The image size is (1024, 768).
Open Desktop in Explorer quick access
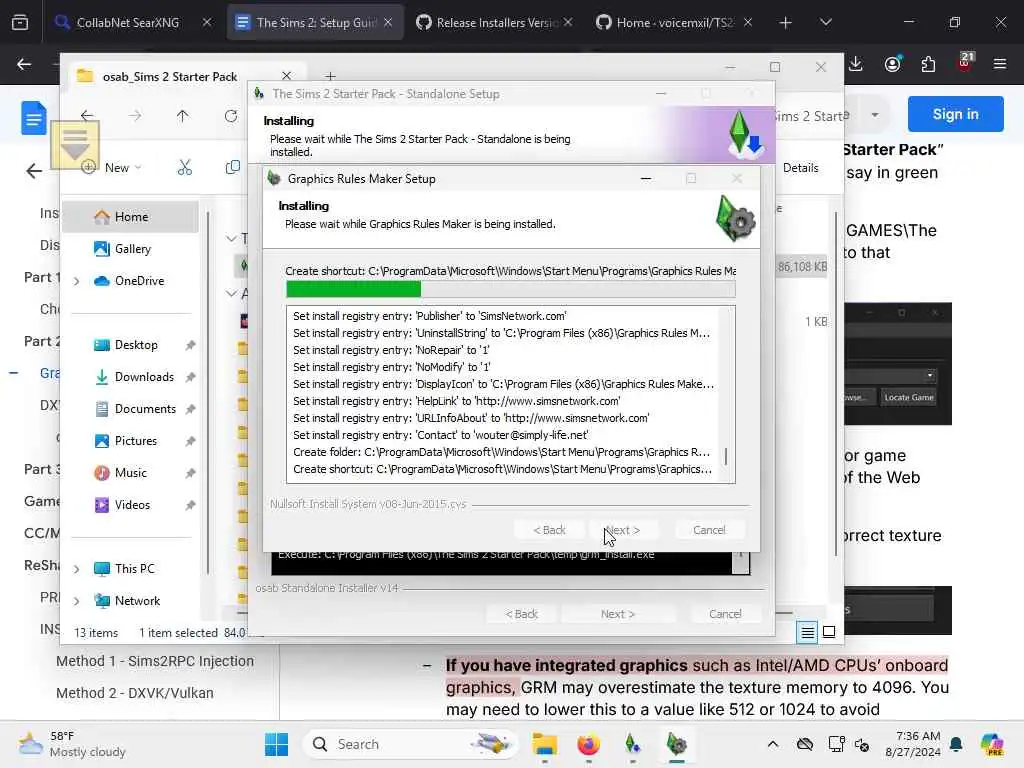[x=136, y=345]
